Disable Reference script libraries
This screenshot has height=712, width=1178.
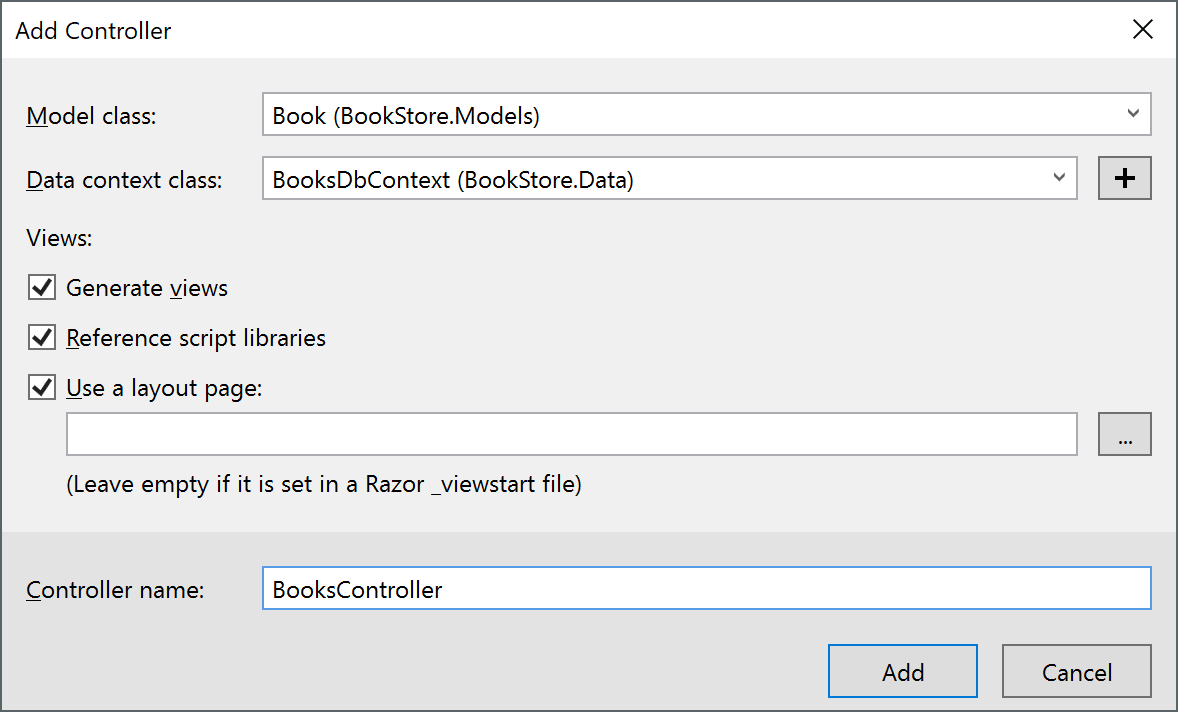tap(42, 337)
